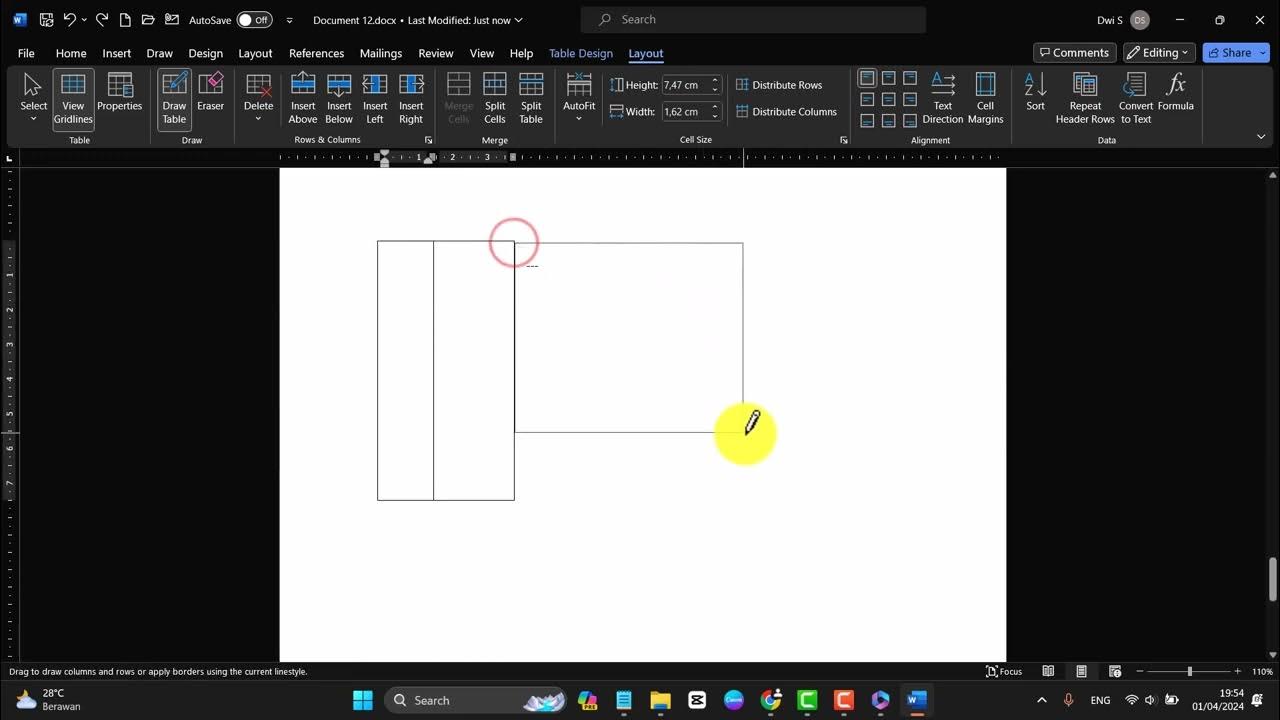Click the zoom slider handle

(1189, 671)
